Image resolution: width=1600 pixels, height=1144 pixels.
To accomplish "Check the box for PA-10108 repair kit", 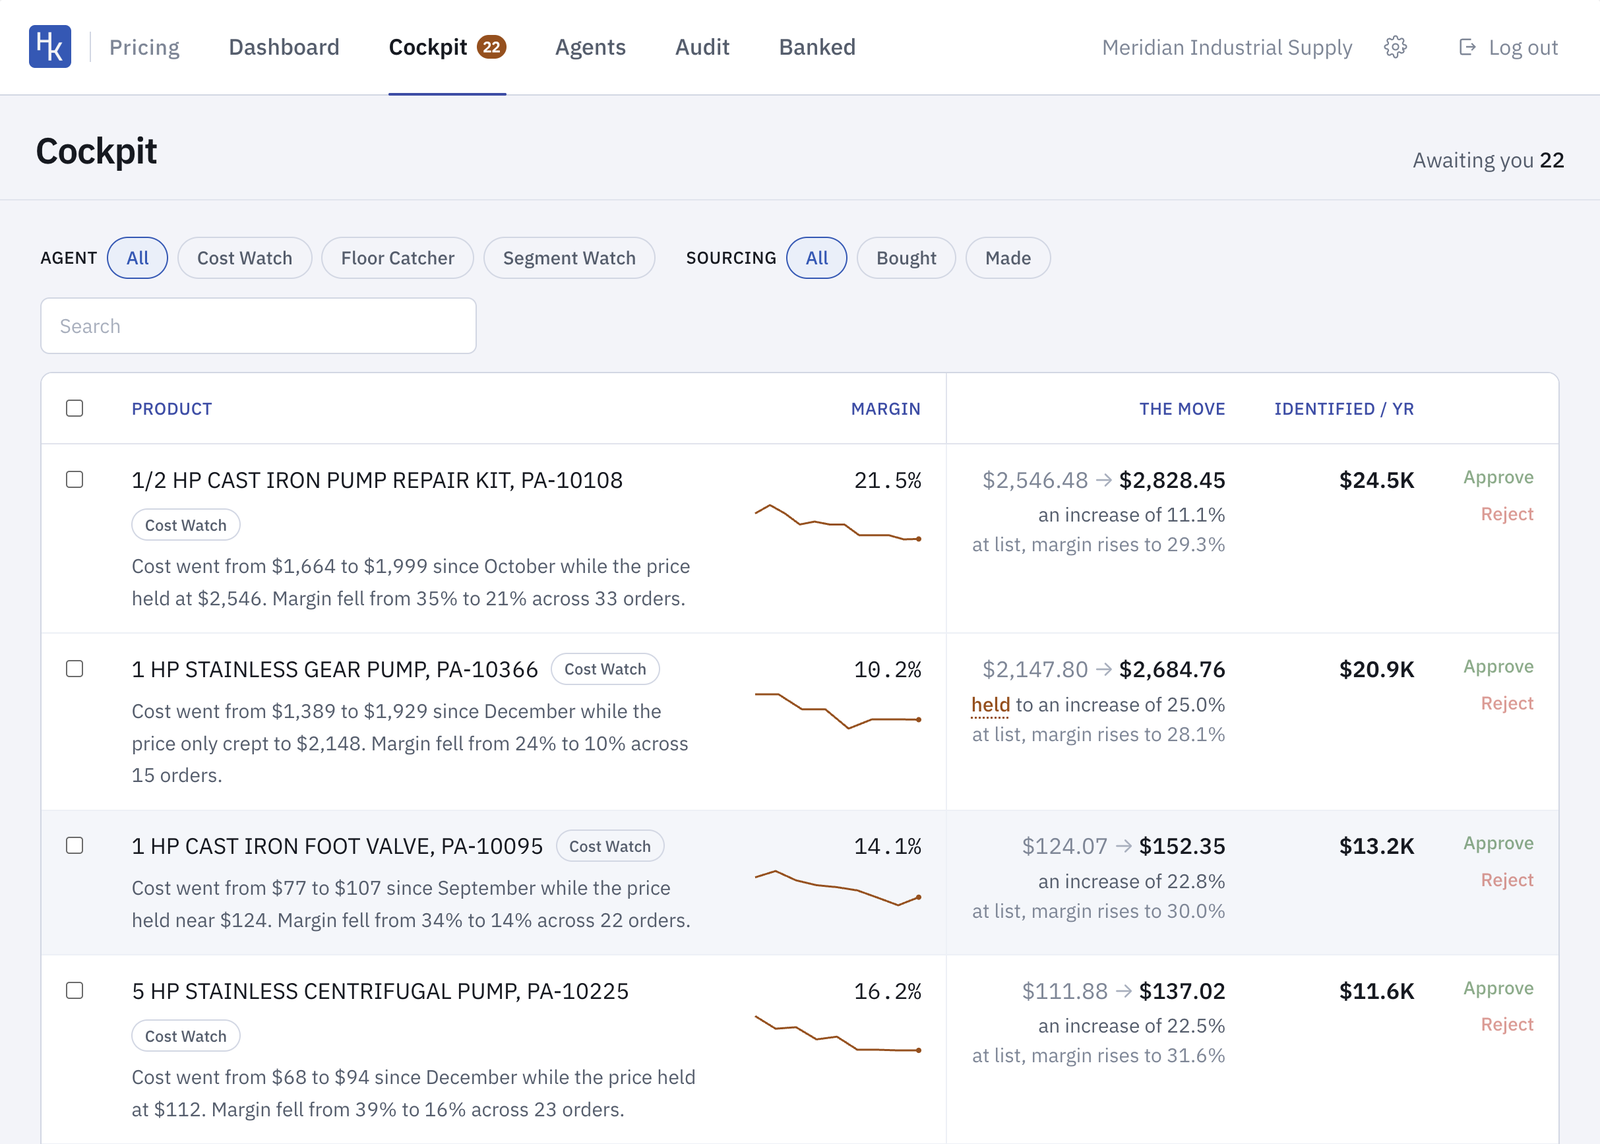I will (x=75, y=479).
